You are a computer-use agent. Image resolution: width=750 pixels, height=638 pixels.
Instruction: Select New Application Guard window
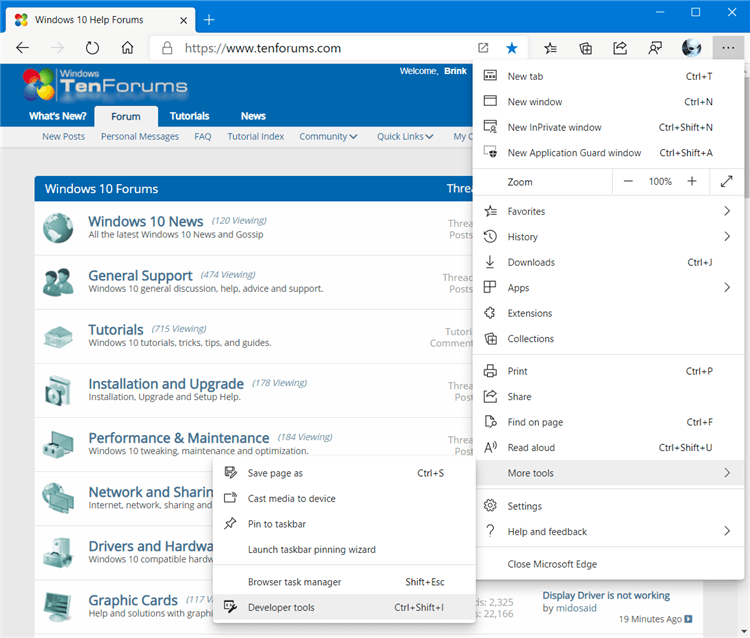click(608, 153)
